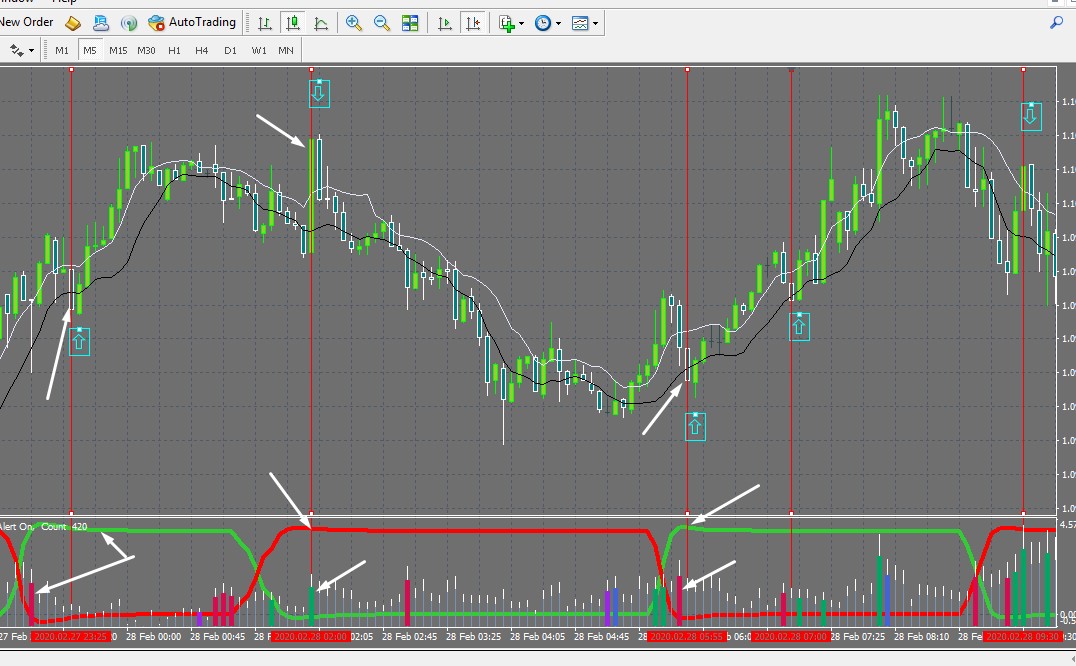Viewport: 1076px width, 666px height.
Task: Open MetaEditor via the yellow book icon
Action: [x=73, y=23]
